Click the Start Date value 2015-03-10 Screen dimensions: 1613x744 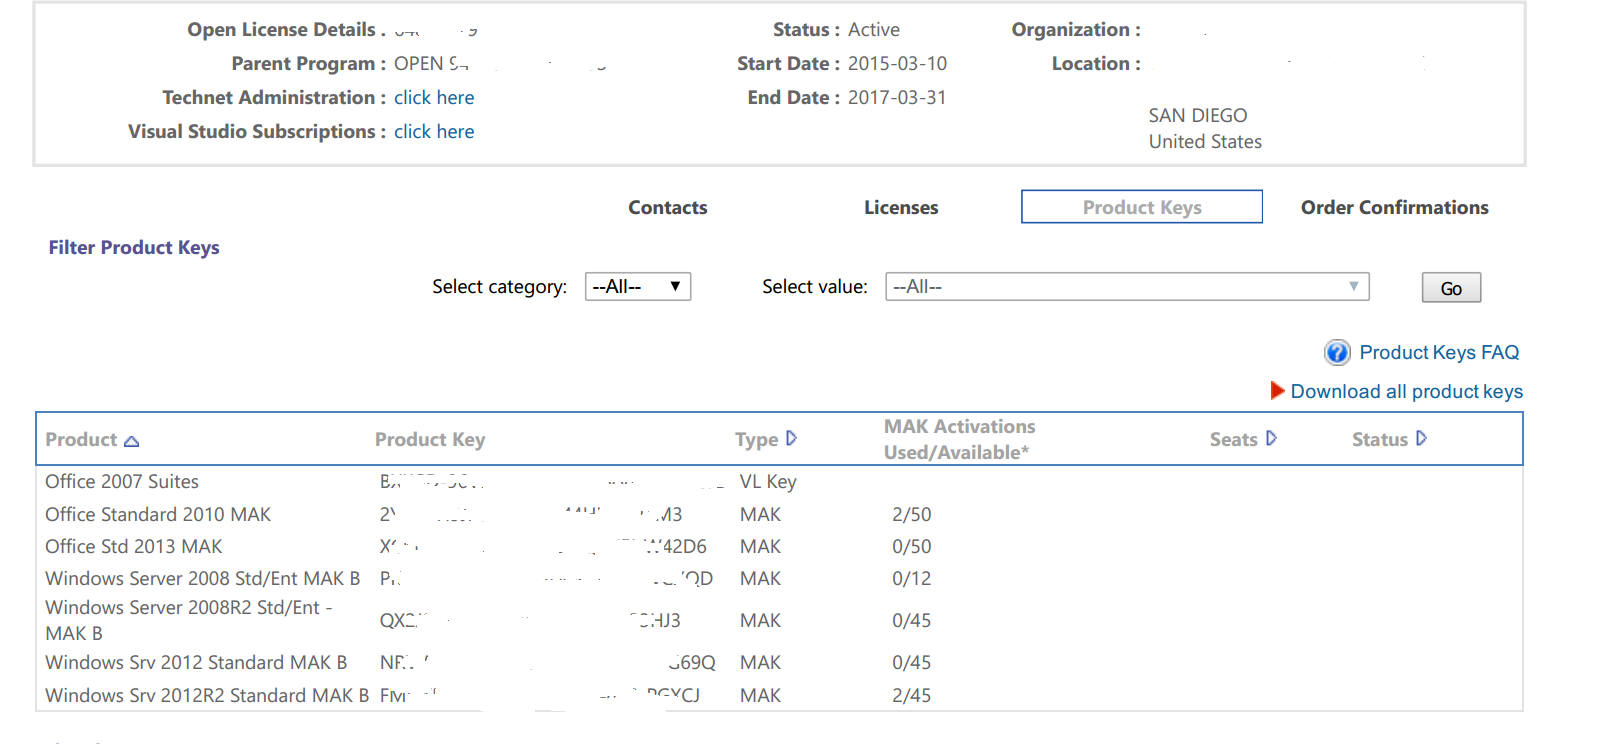tap(897, 63)
